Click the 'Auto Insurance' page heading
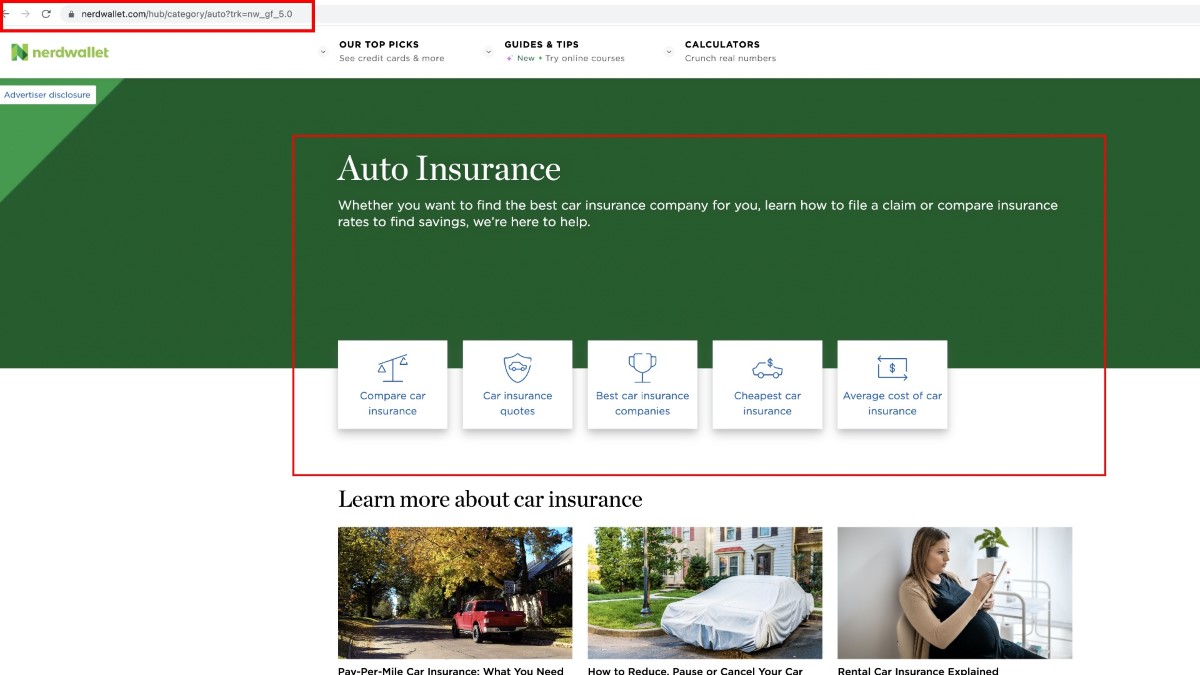Screen dimensions: 1200x675 tap(449, 168)
